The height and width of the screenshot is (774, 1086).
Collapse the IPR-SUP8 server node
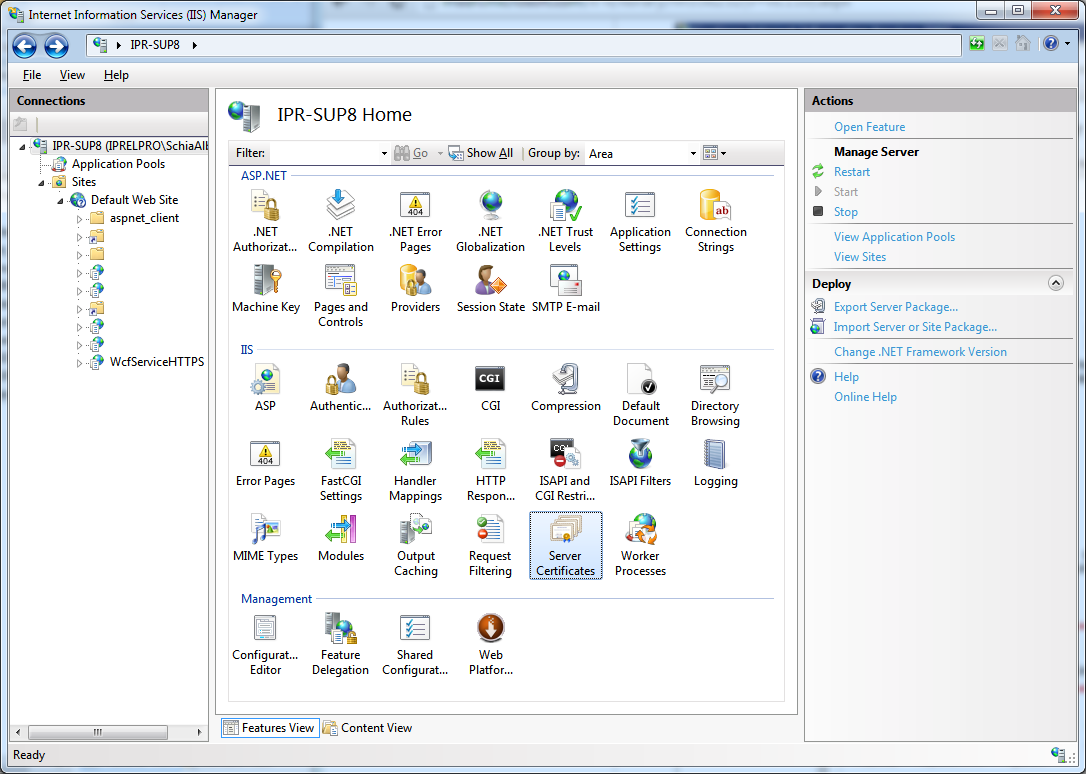(x=22, y=146)
